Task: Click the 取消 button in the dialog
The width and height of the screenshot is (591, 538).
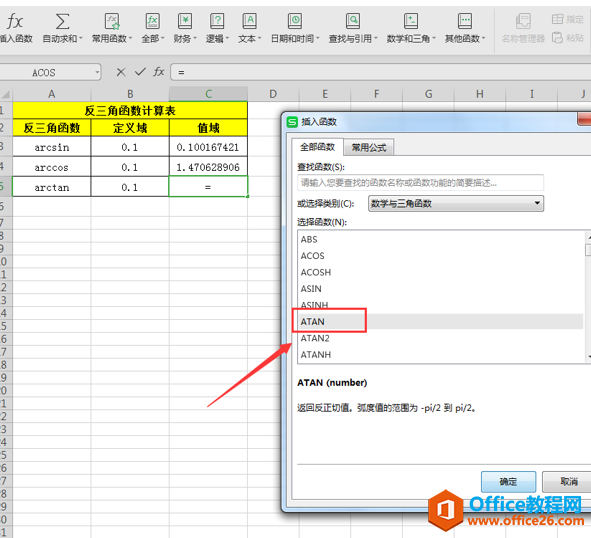Action: [x=568, y=481]
